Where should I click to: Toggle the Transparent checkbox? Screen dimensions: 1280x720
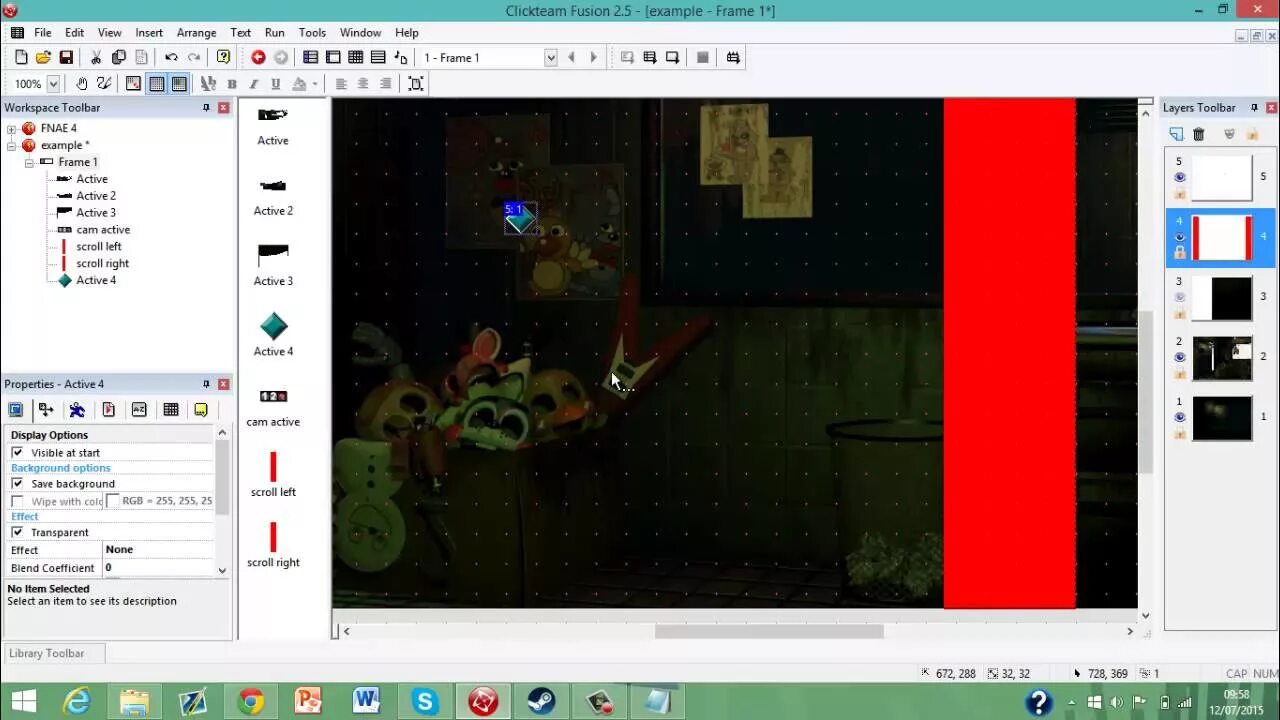tap(17, 532)
